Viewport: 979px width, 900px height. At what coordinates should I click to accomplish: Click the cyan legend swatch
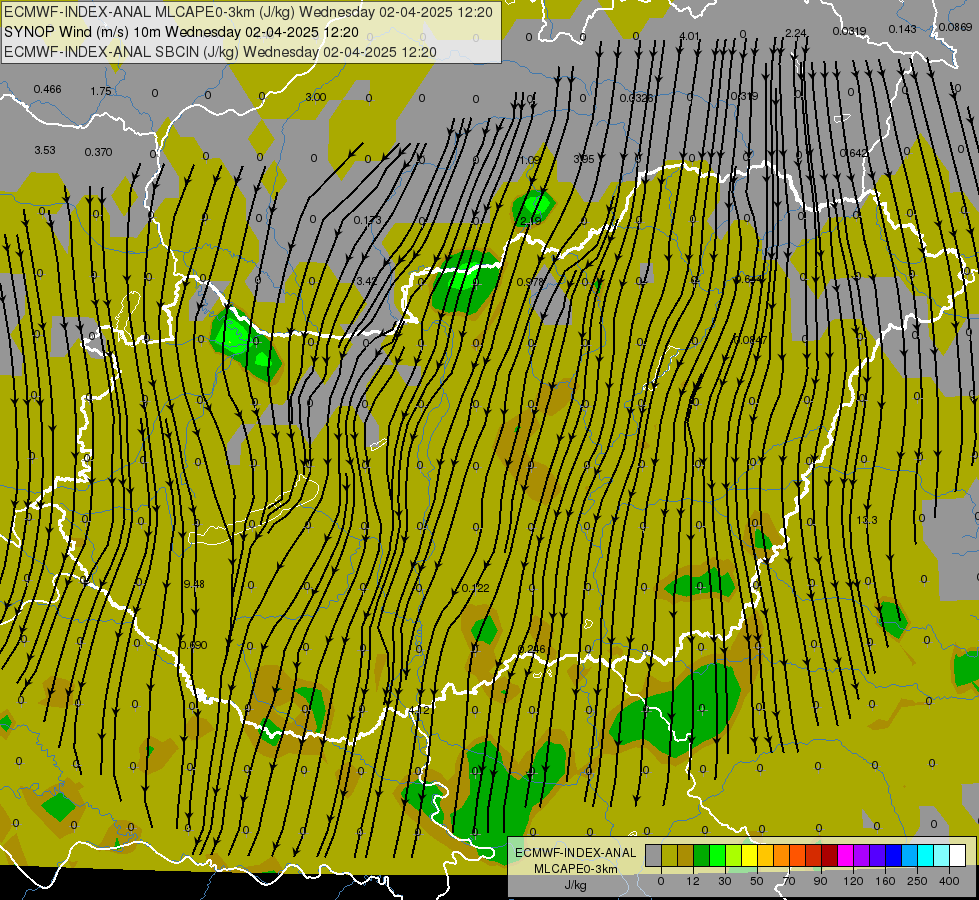coord(926,855)
